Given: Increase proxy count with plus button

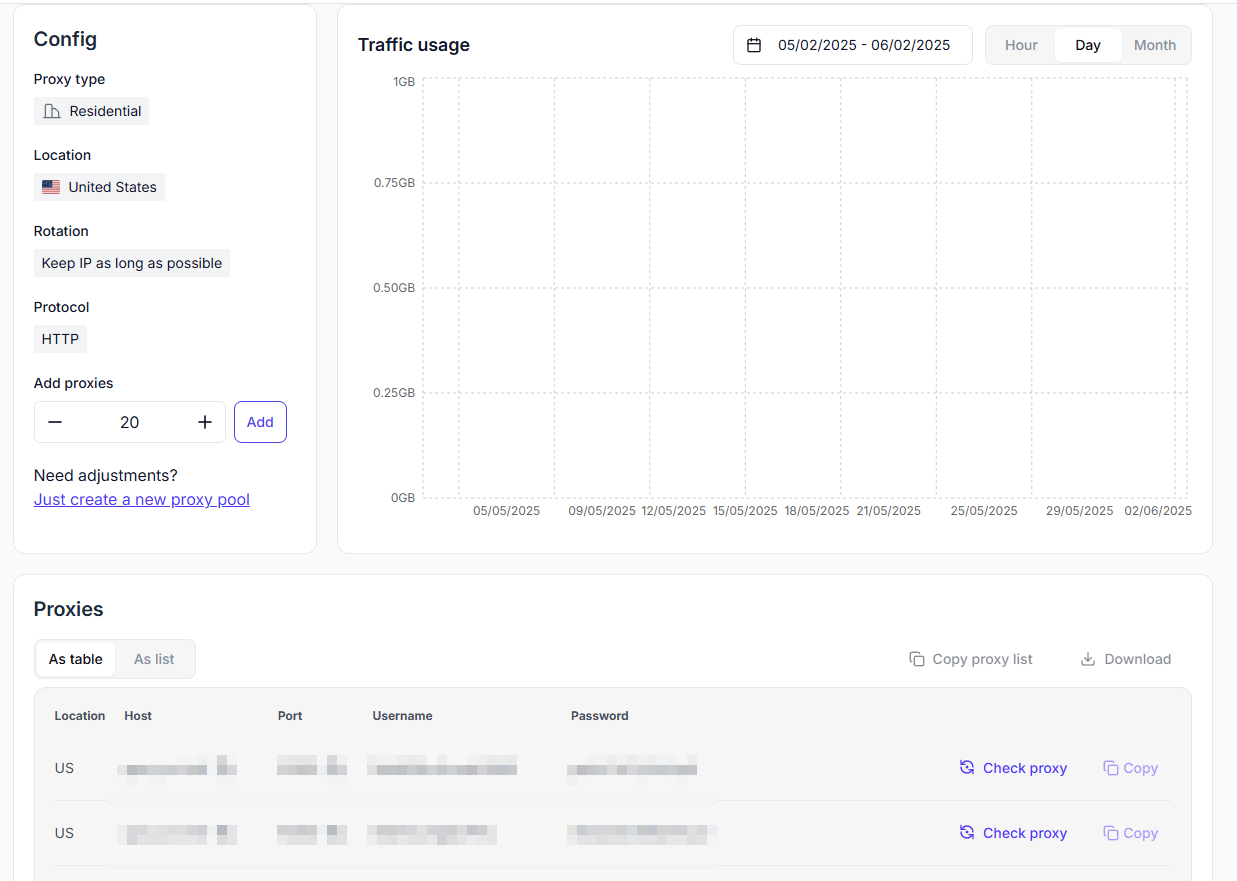Looking at the screenshot, I should [x=205, y=422].
